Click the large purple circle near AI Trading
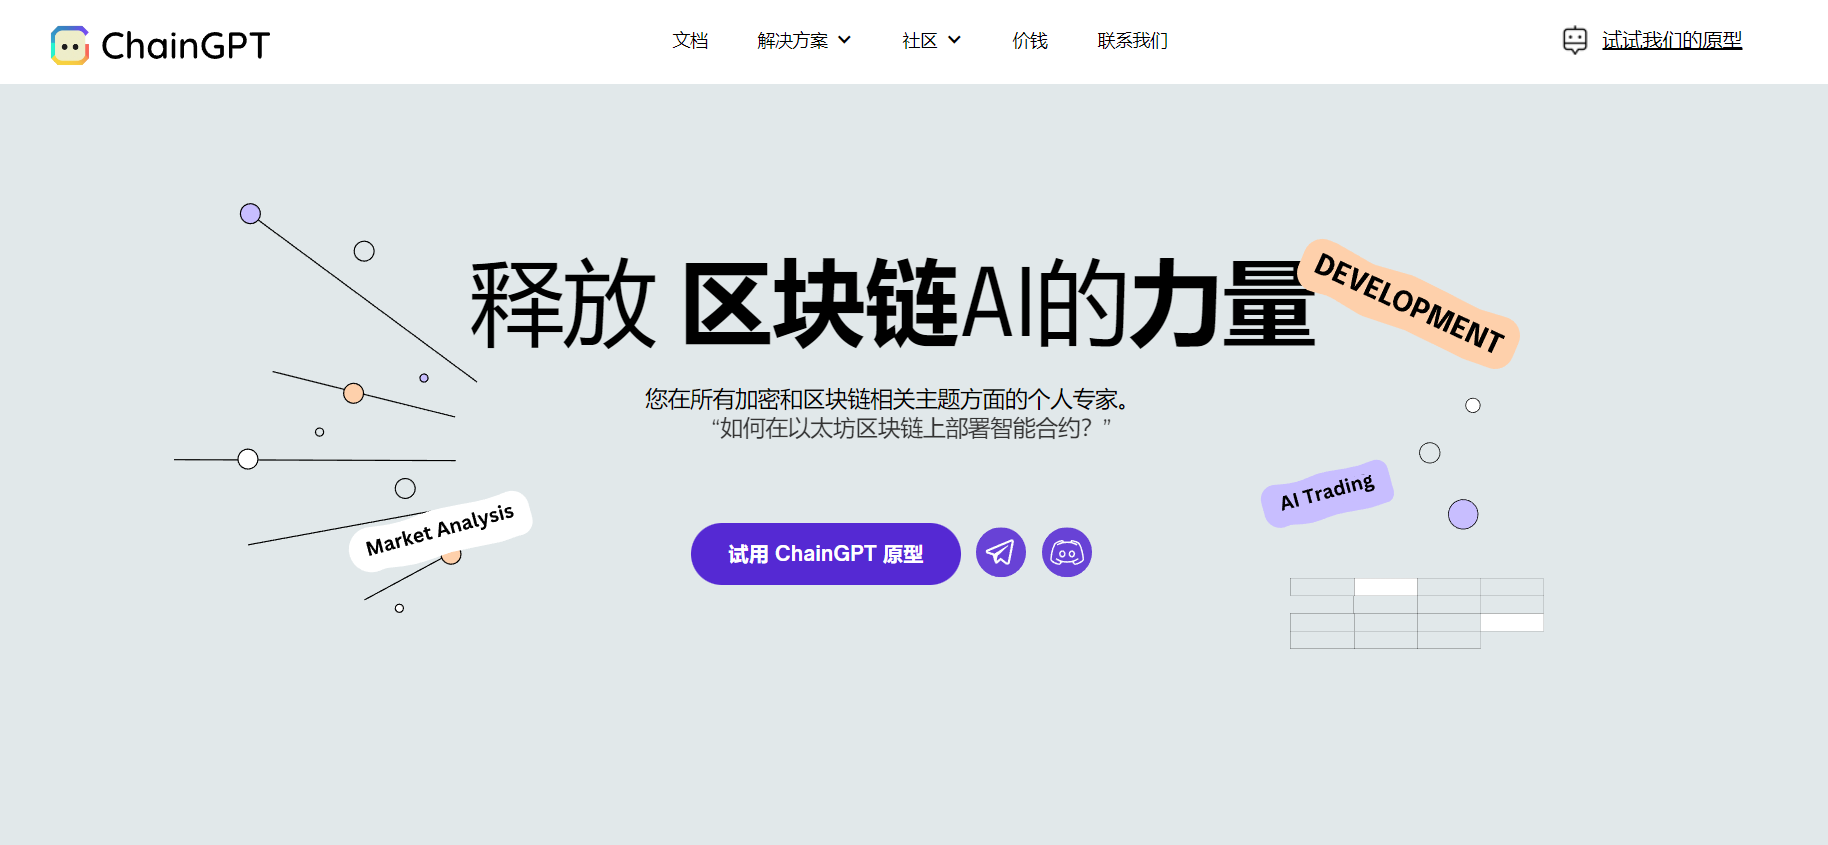 pyautogui.click(x=1462, y=514)
